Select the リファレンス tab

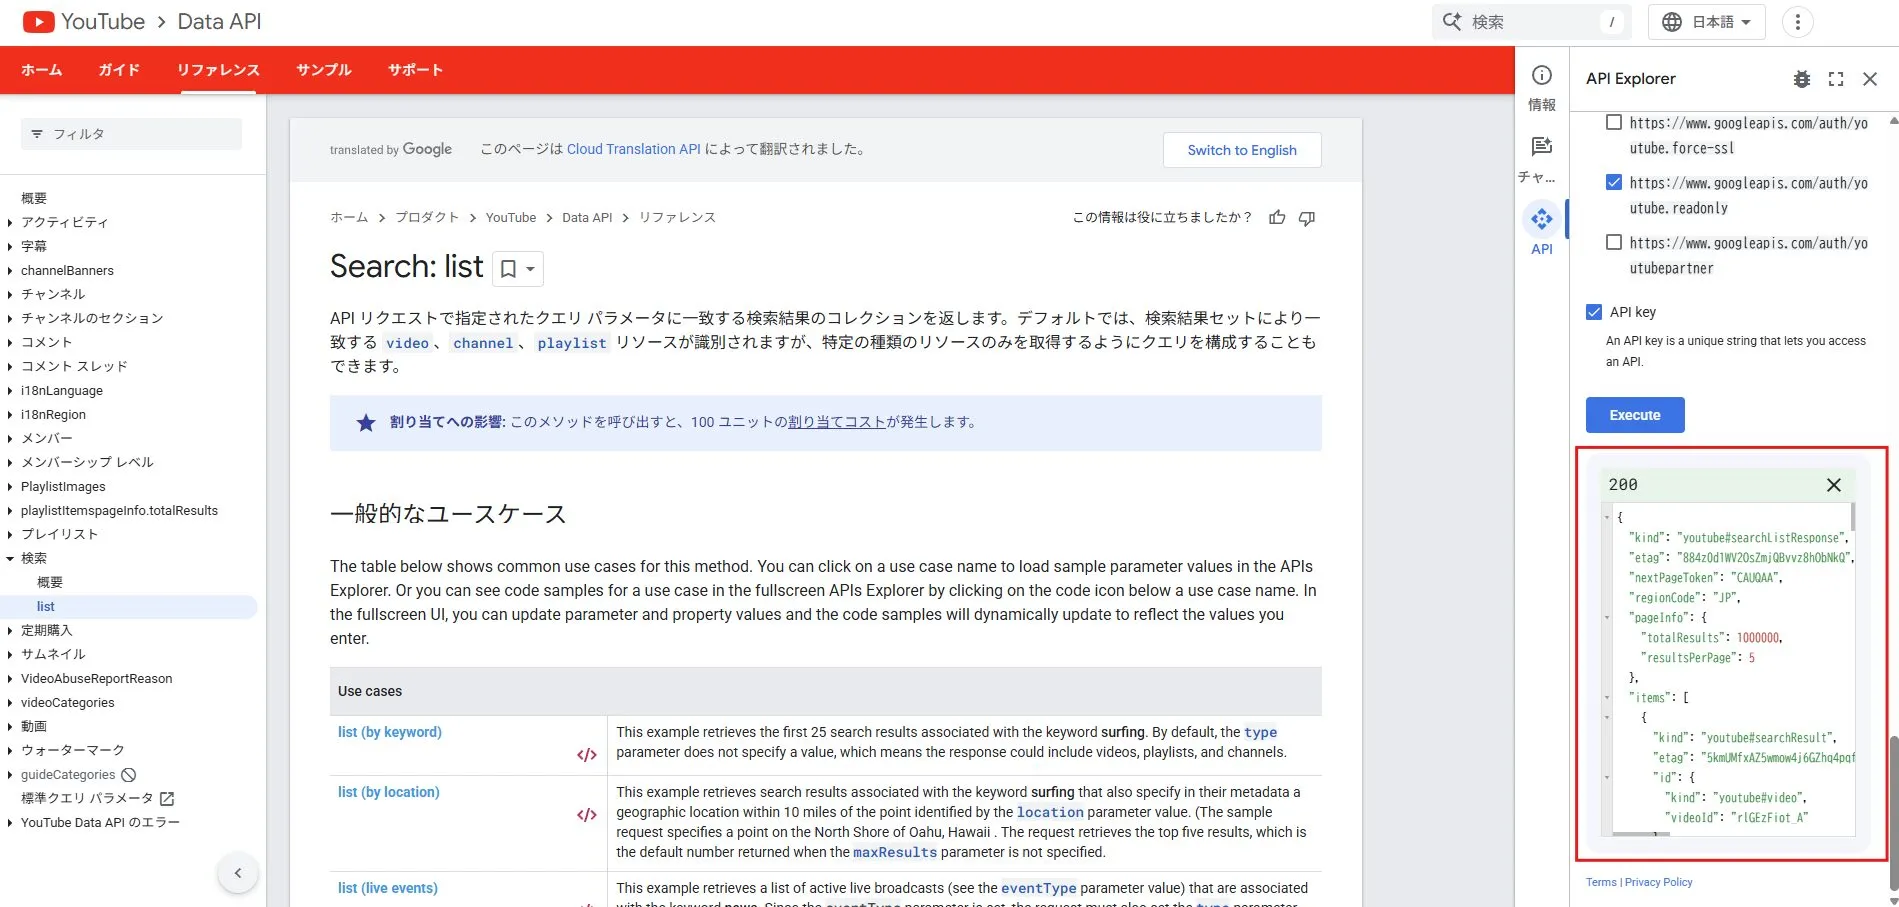coord(218,70)
